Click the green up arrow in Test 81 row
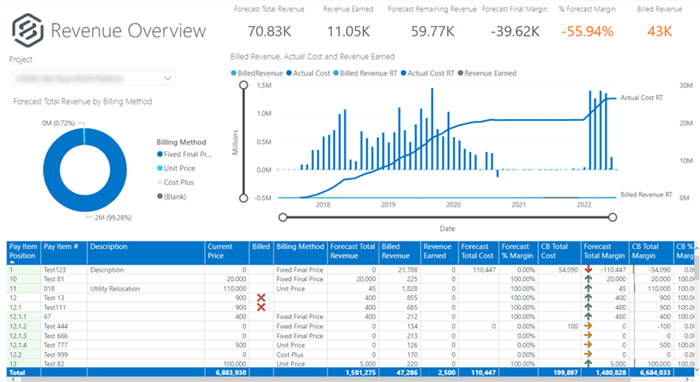The image size is (700, 382). pyautogui.click(x=588, y=279)
